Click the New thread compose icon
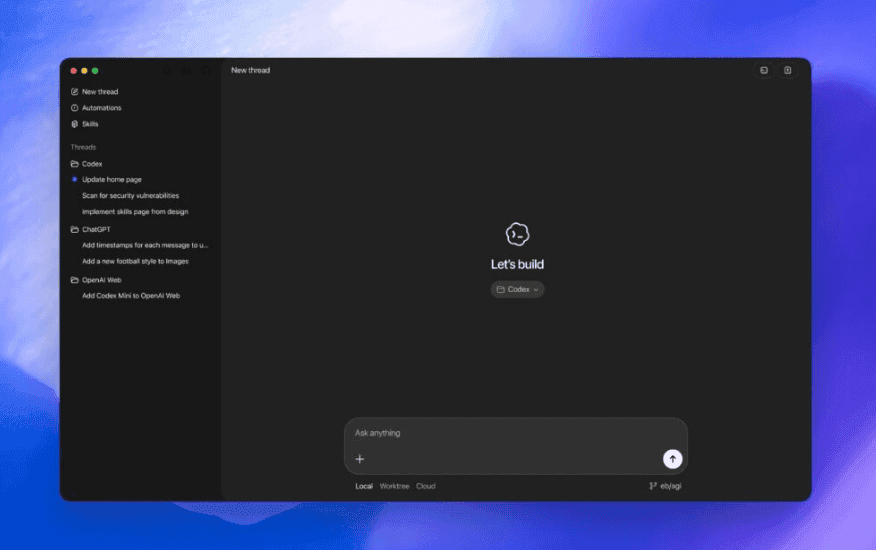This screenshot has height=550, width=876. click(74, 92)
